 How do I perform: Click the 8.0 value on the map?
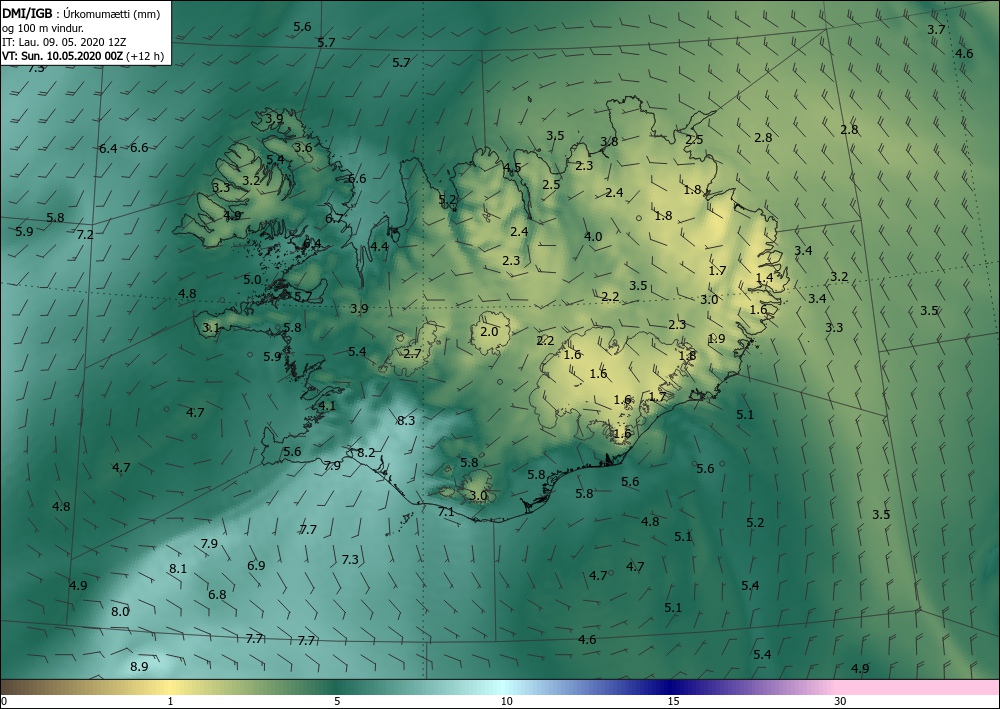pos(121,611)
